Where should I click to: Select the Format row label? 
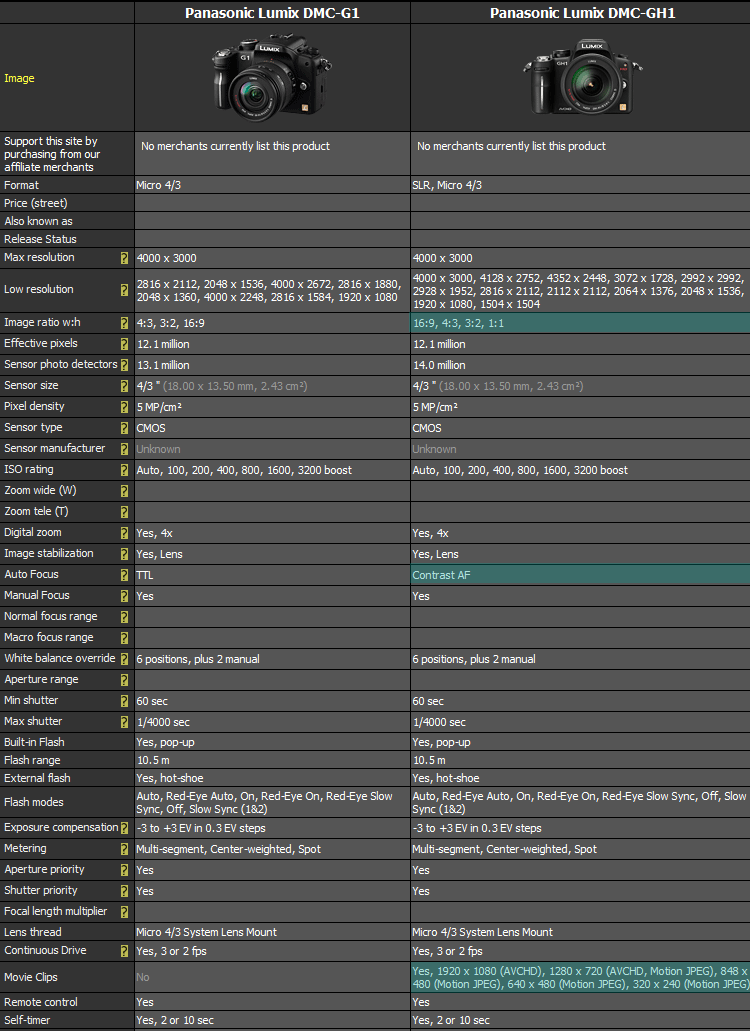(x=21, y=185)
